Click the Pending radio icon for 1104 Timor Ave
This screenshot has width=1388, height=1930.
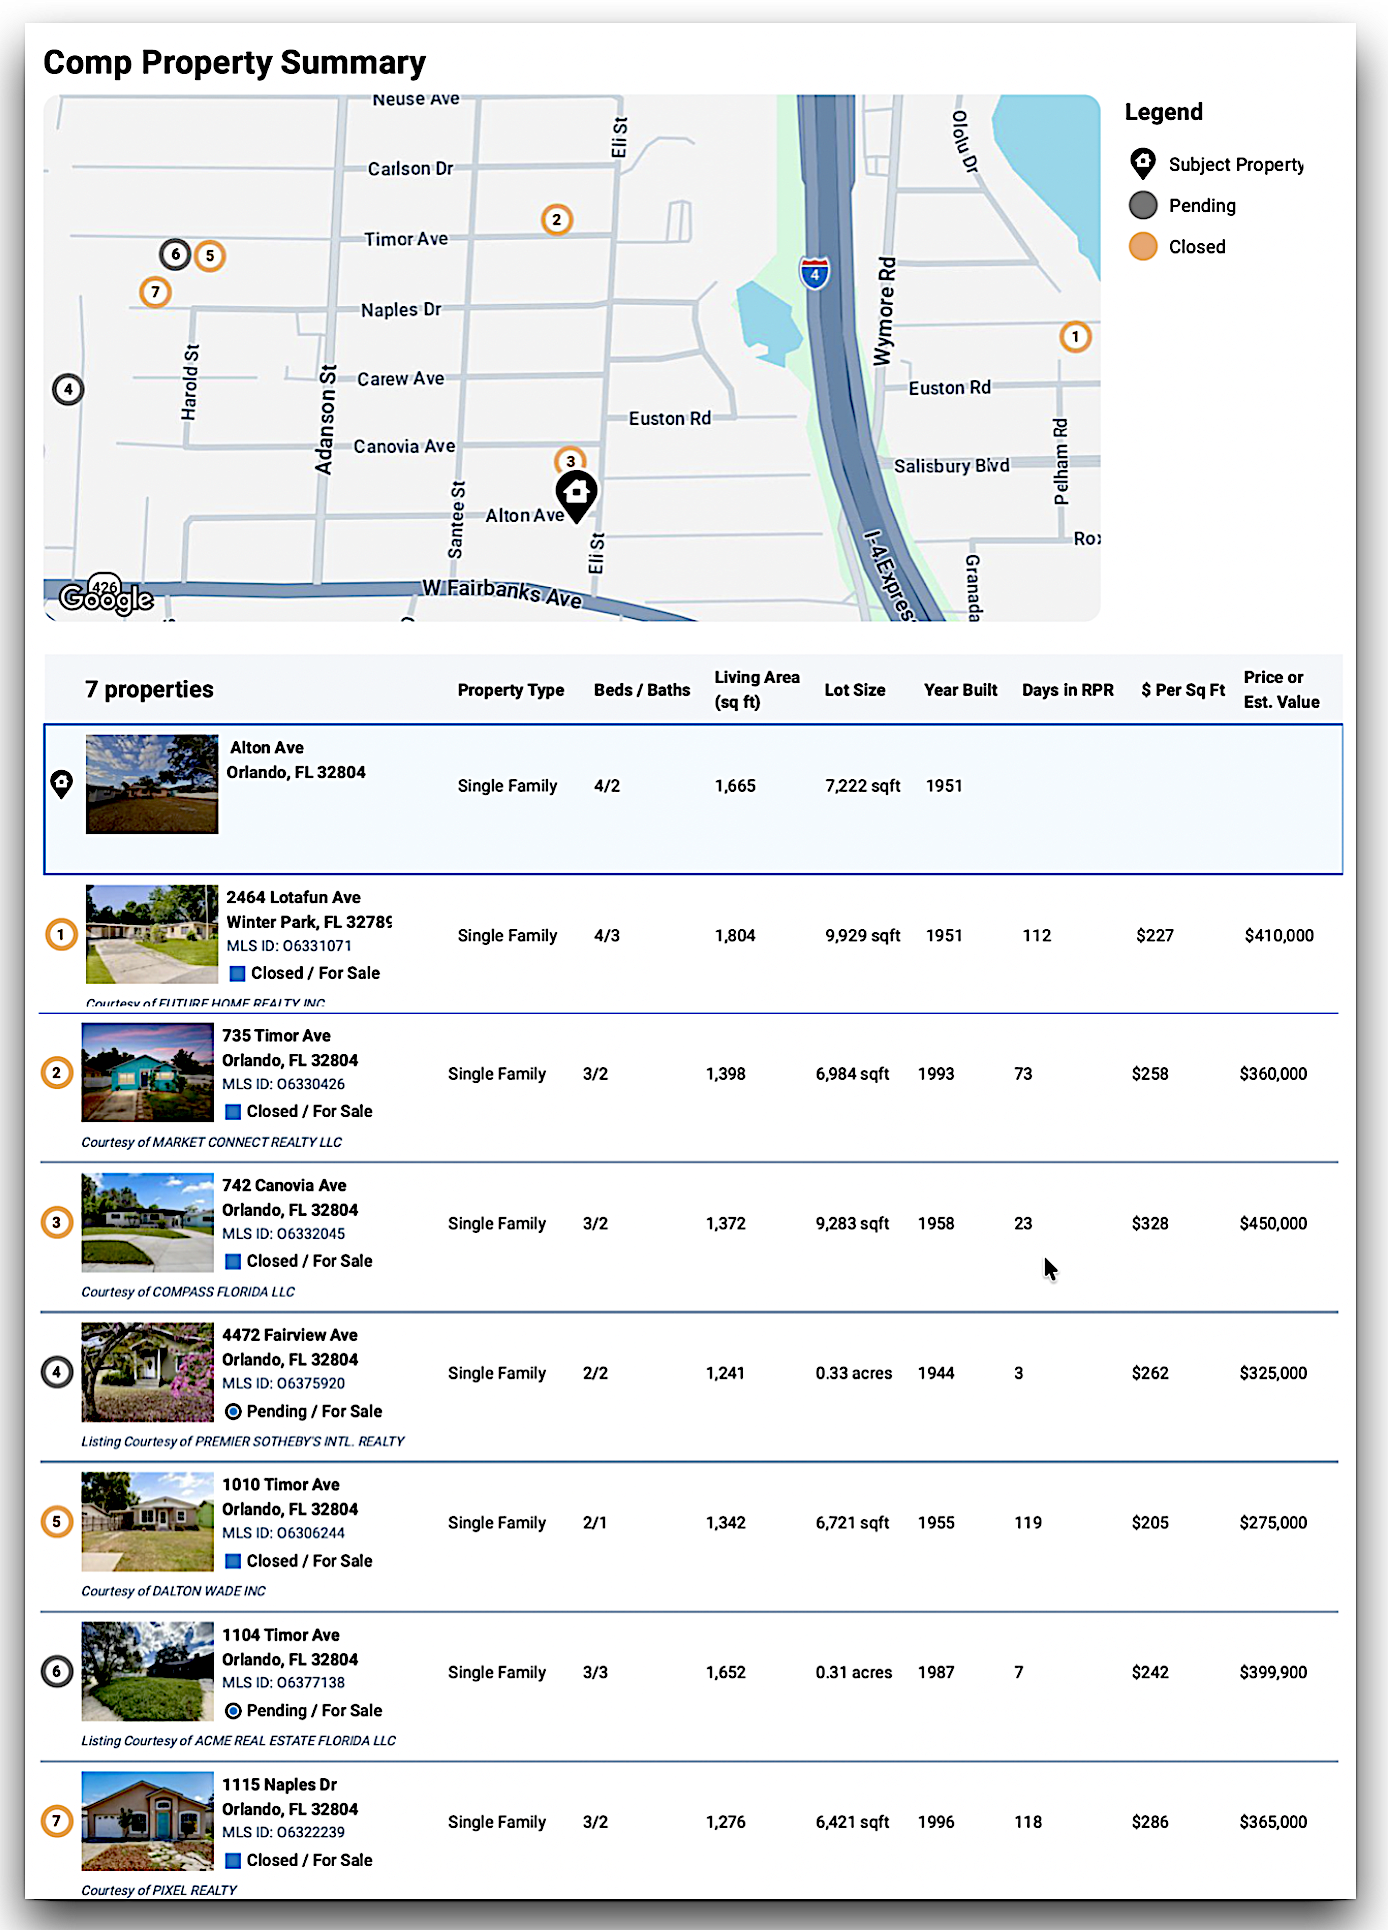click(x=233, y=1711)
